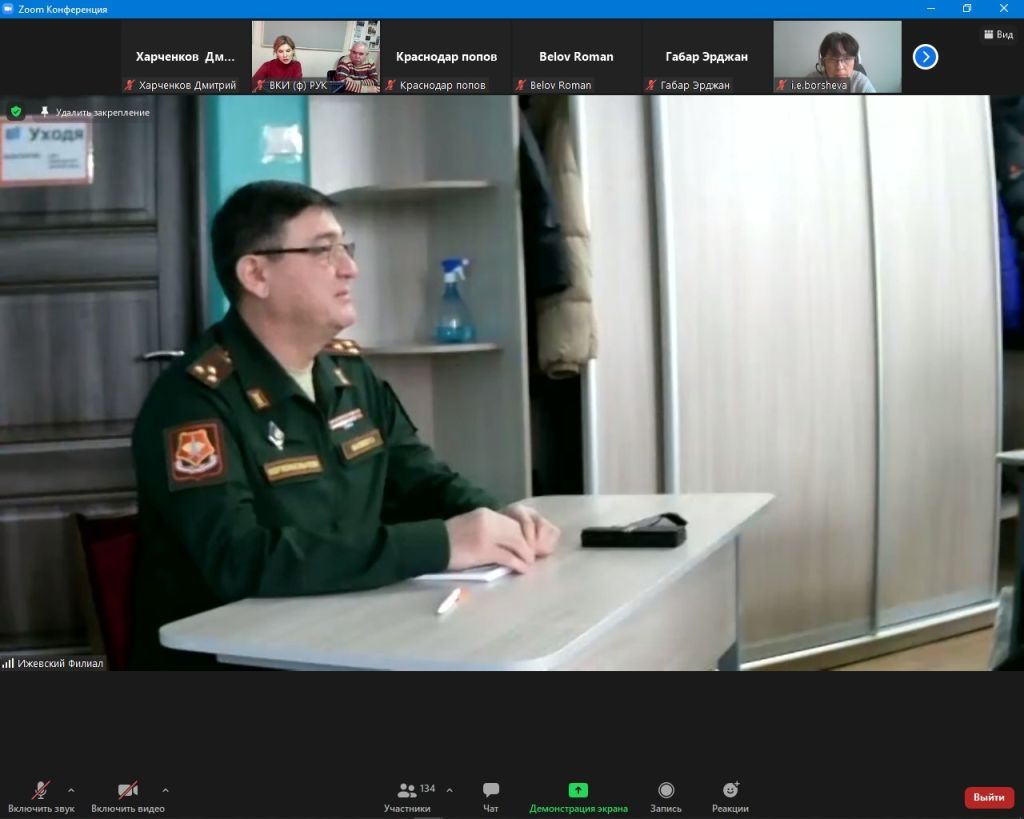Unpin video via Удалить закрепление
This screenshot has height=819, width=1024.
(x=95, y=112)
